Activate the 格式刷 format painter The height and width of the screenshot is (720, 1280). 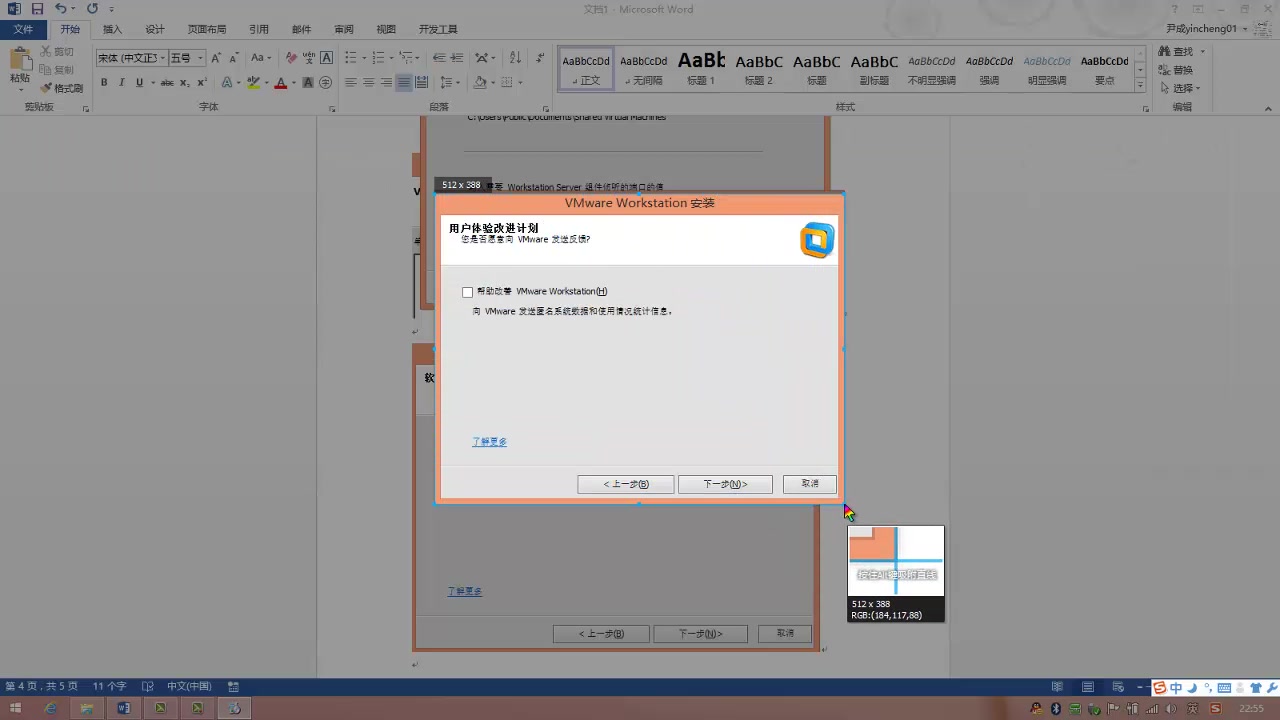click(x=62, y=88)
